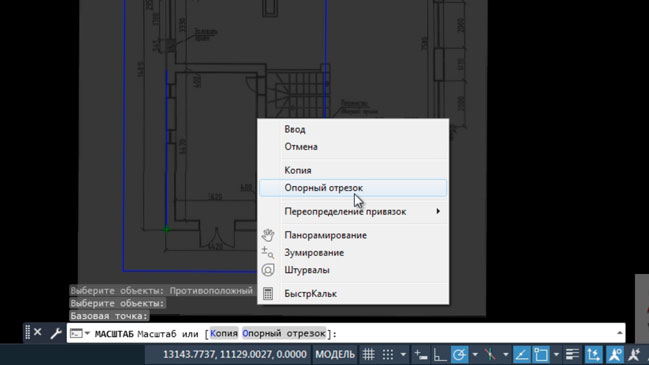Toggle annotation scale auto-add icon
Viewport: 649px width, 365px height.
tap(634, 354)
